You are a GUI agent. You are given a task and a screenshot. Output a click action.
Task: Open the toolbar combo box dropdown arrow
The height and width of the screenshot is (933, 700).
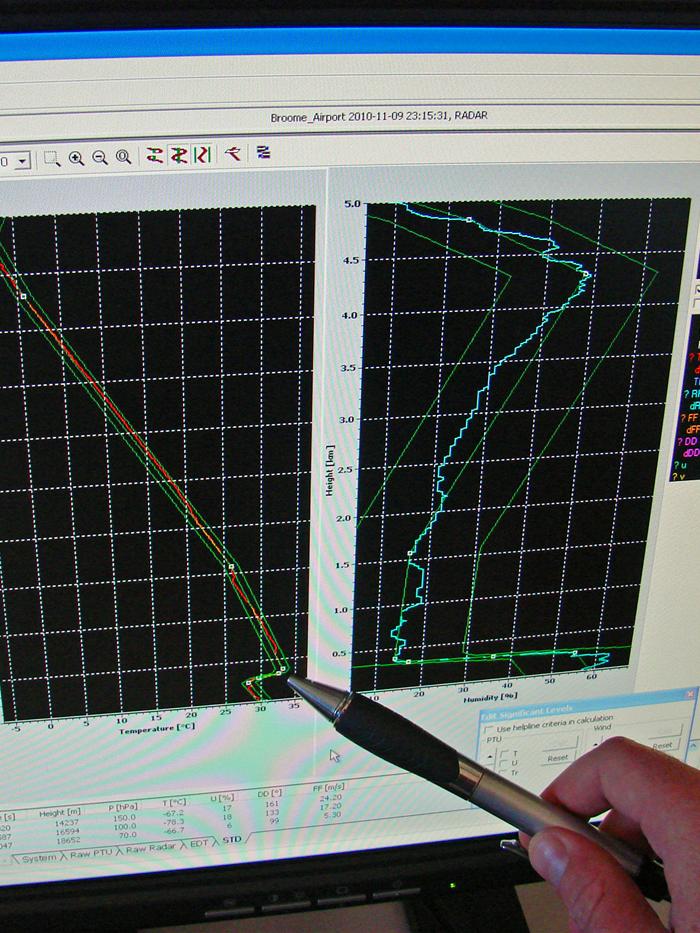[x=22, y=160]
